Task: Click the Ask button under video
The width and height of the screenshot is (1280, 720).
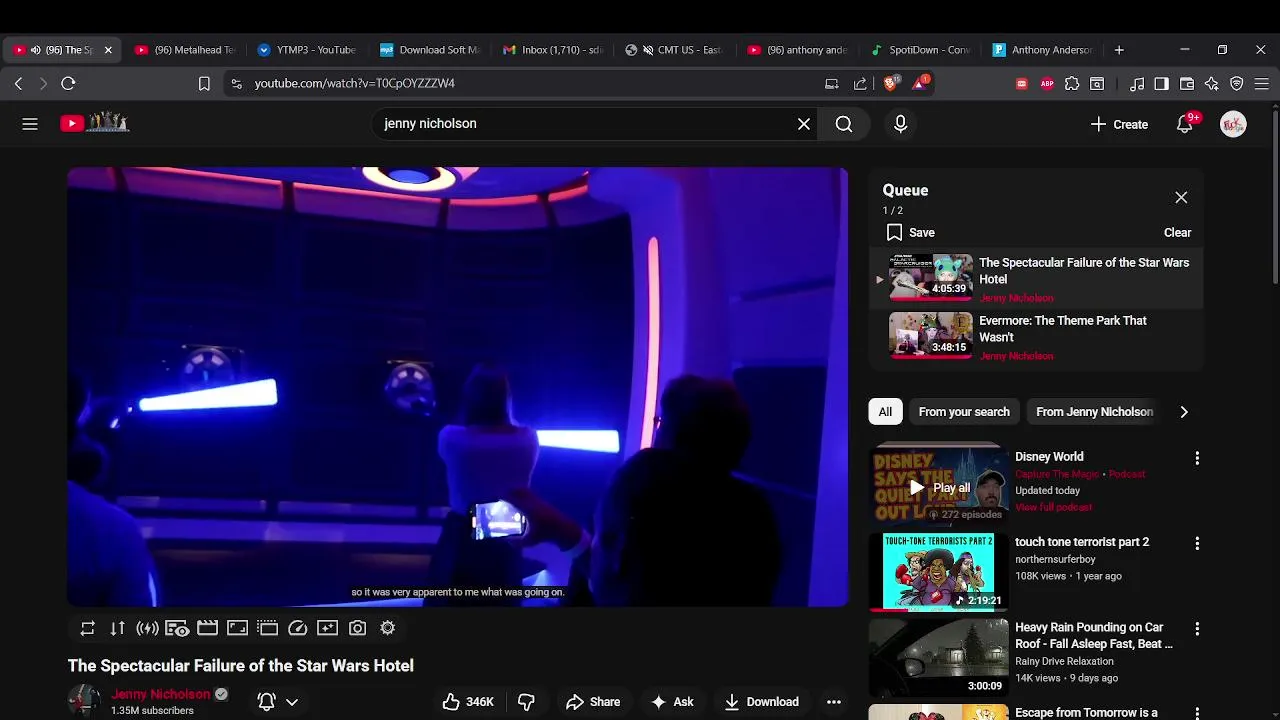Action: pos(672,702)
